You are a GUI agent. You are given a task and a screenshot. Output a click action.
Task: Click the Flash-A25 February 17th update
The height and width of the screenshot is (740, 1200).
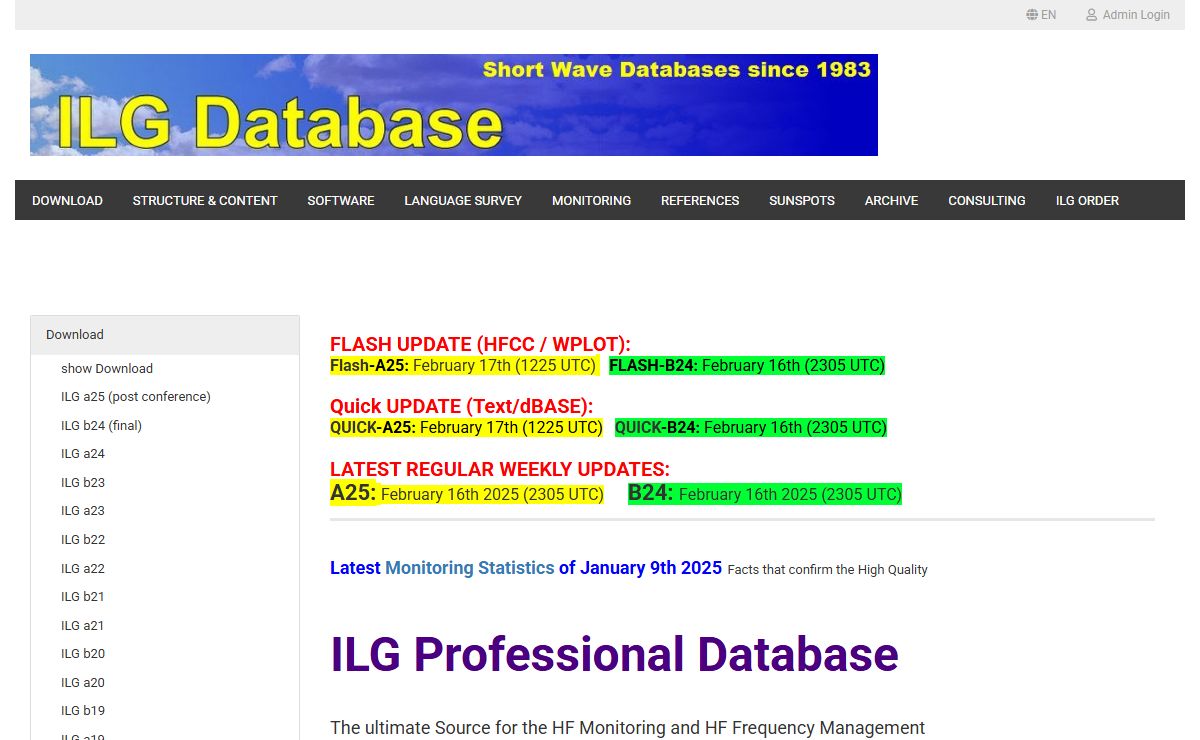463,366
